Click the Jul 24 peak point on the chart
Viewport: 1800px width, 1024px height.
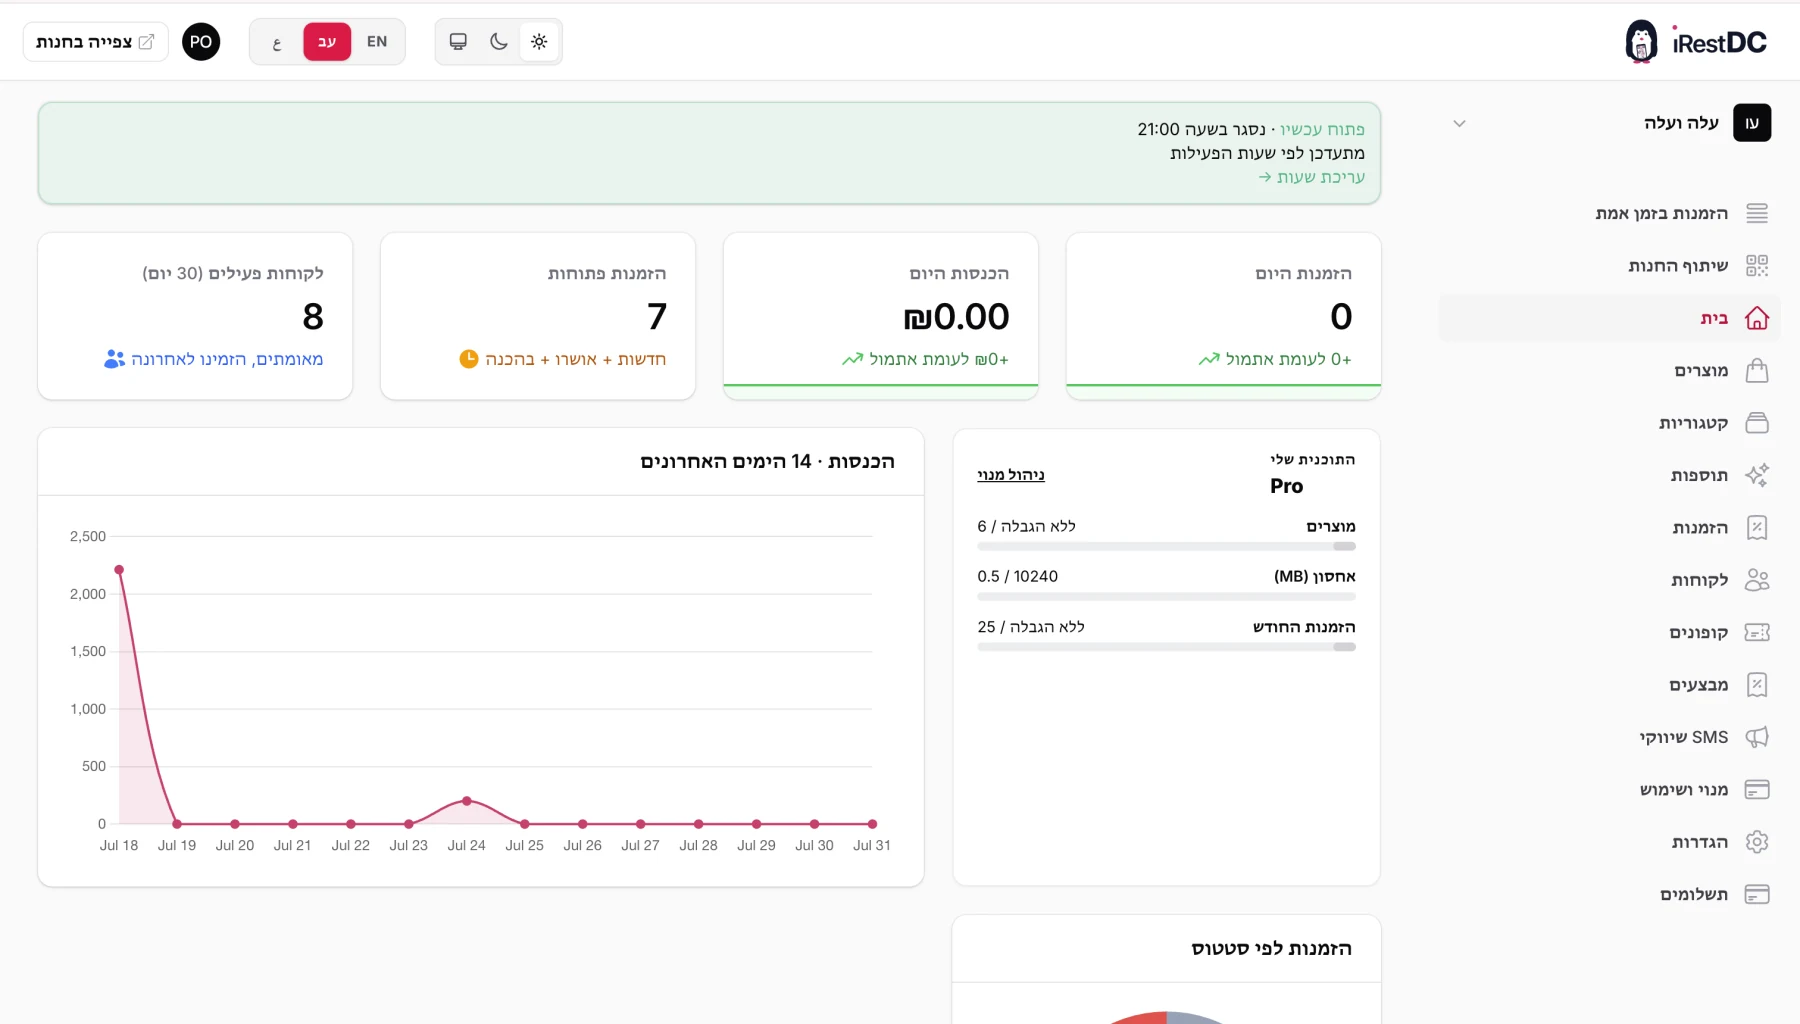[467, 801]
